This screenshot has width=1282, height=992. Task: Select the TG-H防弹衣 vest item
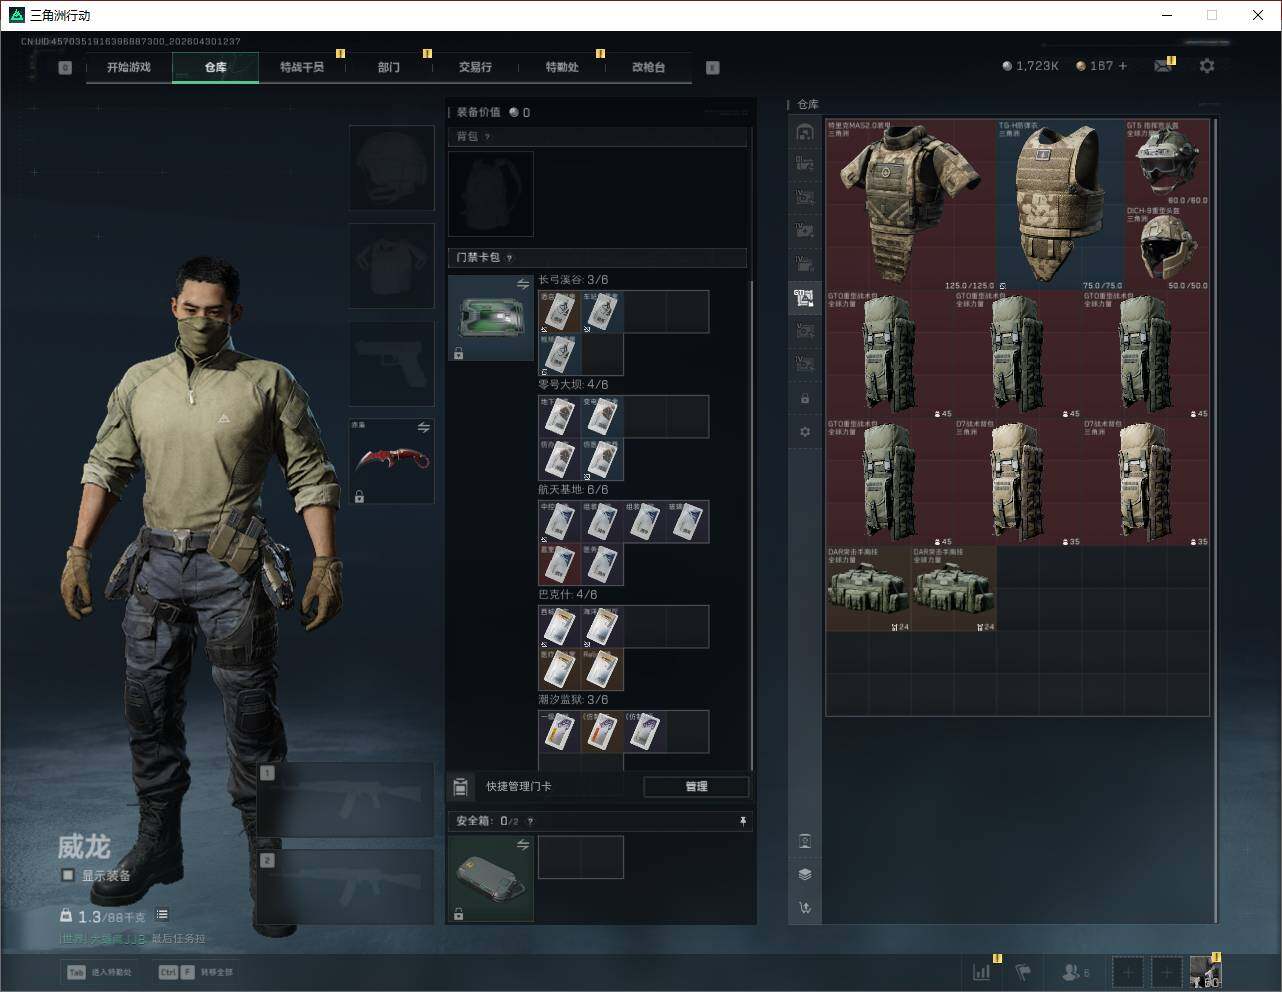pyautogui.click(x=1061, y=205)
